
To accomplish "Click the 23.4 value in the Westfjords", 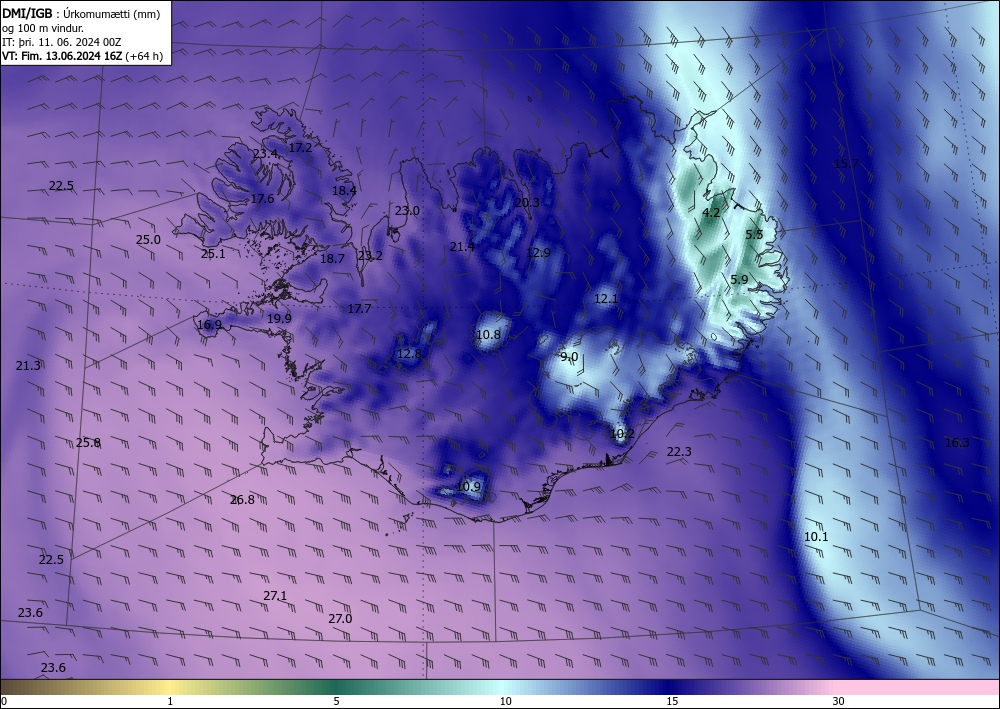I will (x=265, y=154).
